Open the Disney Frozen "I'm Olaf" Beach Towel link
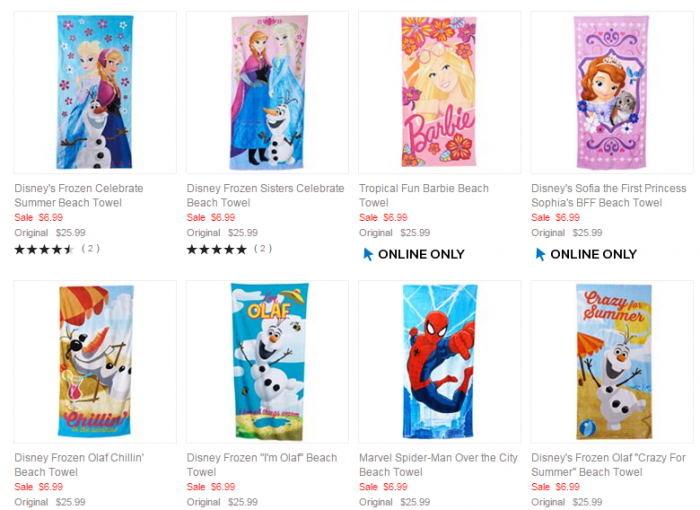 (262, 464)
